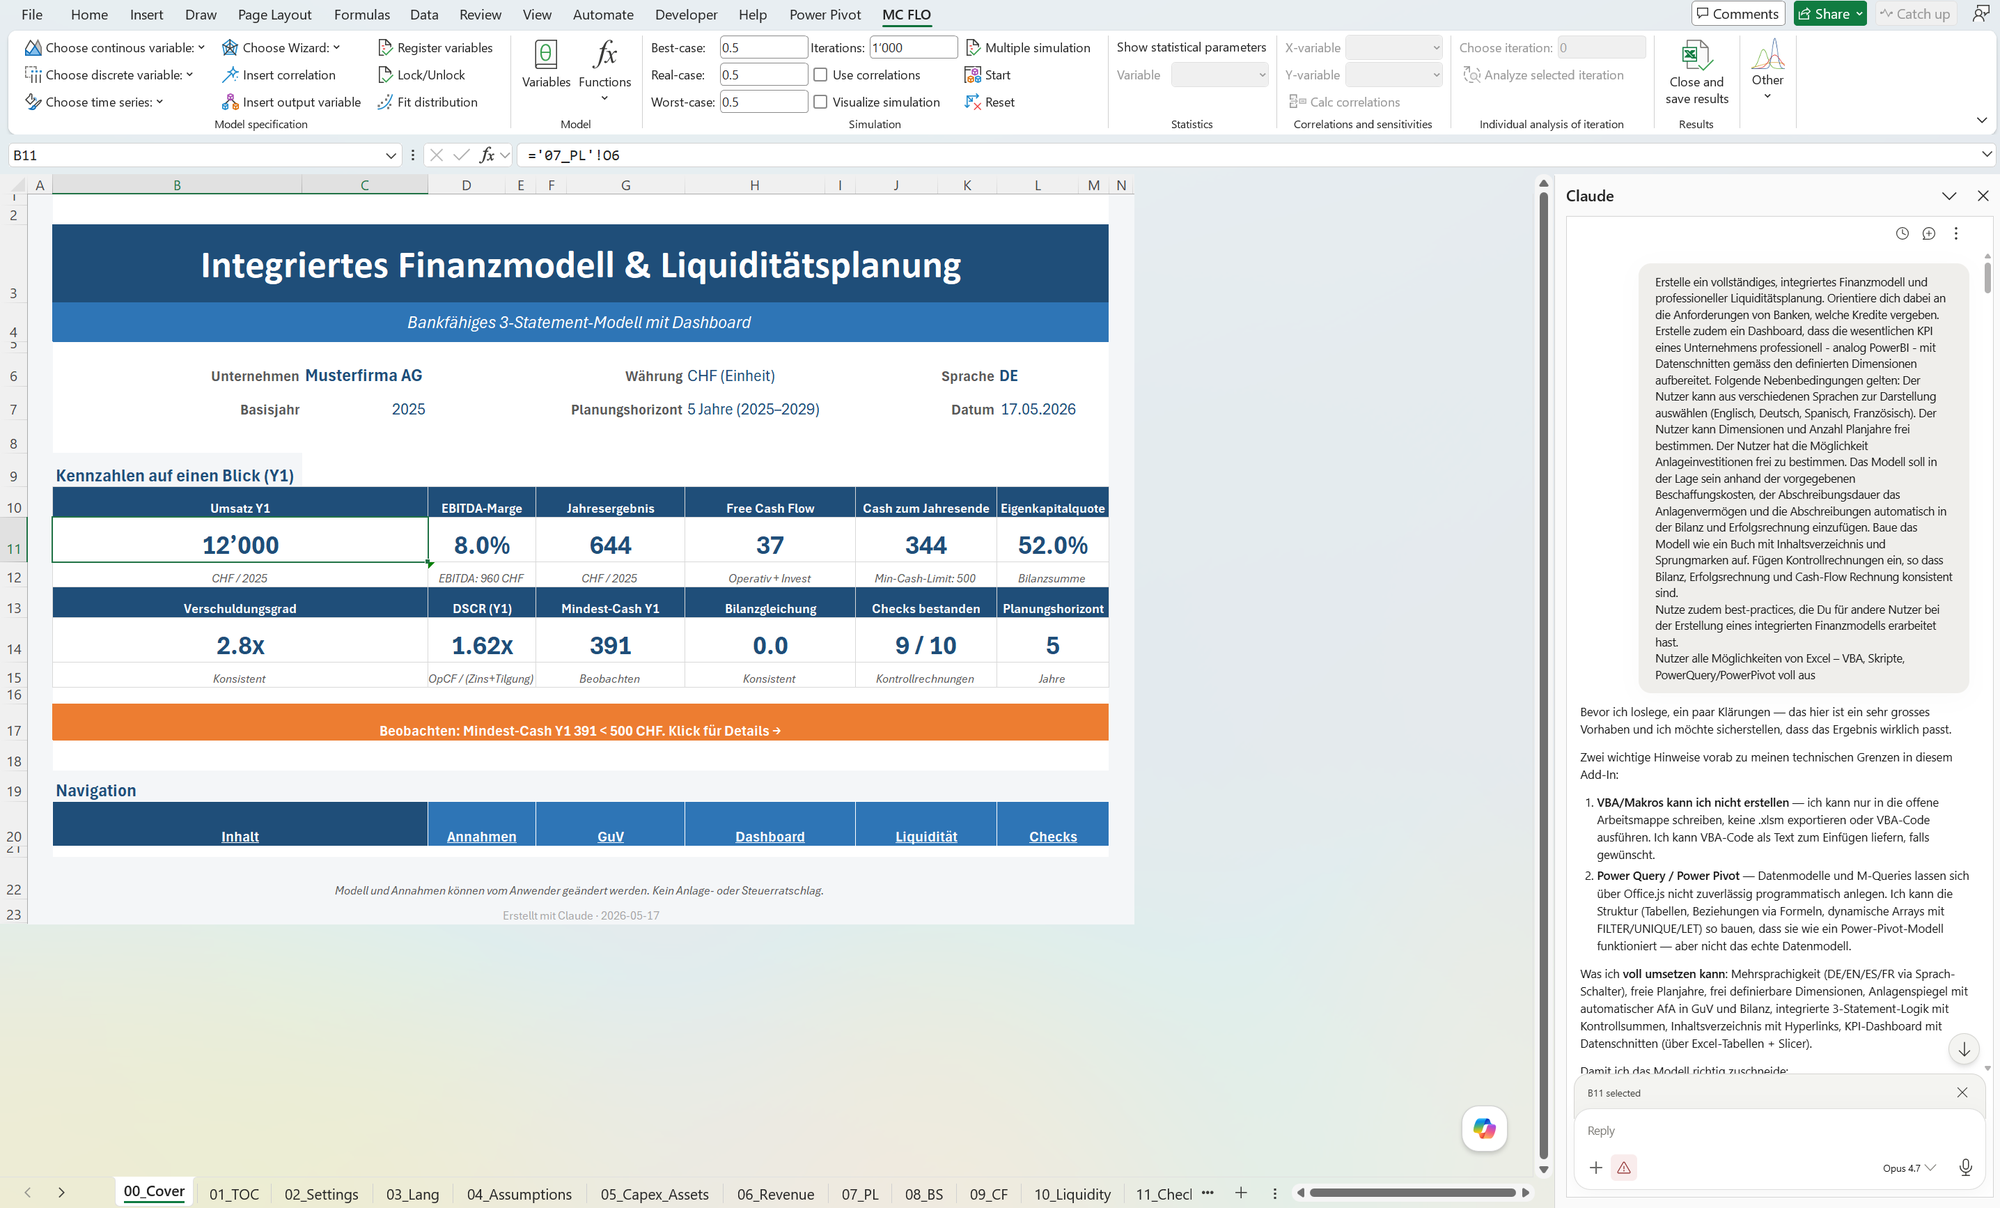
Task: Click the Reply text box in Claude
Action: click(x=1779, y=1131)
